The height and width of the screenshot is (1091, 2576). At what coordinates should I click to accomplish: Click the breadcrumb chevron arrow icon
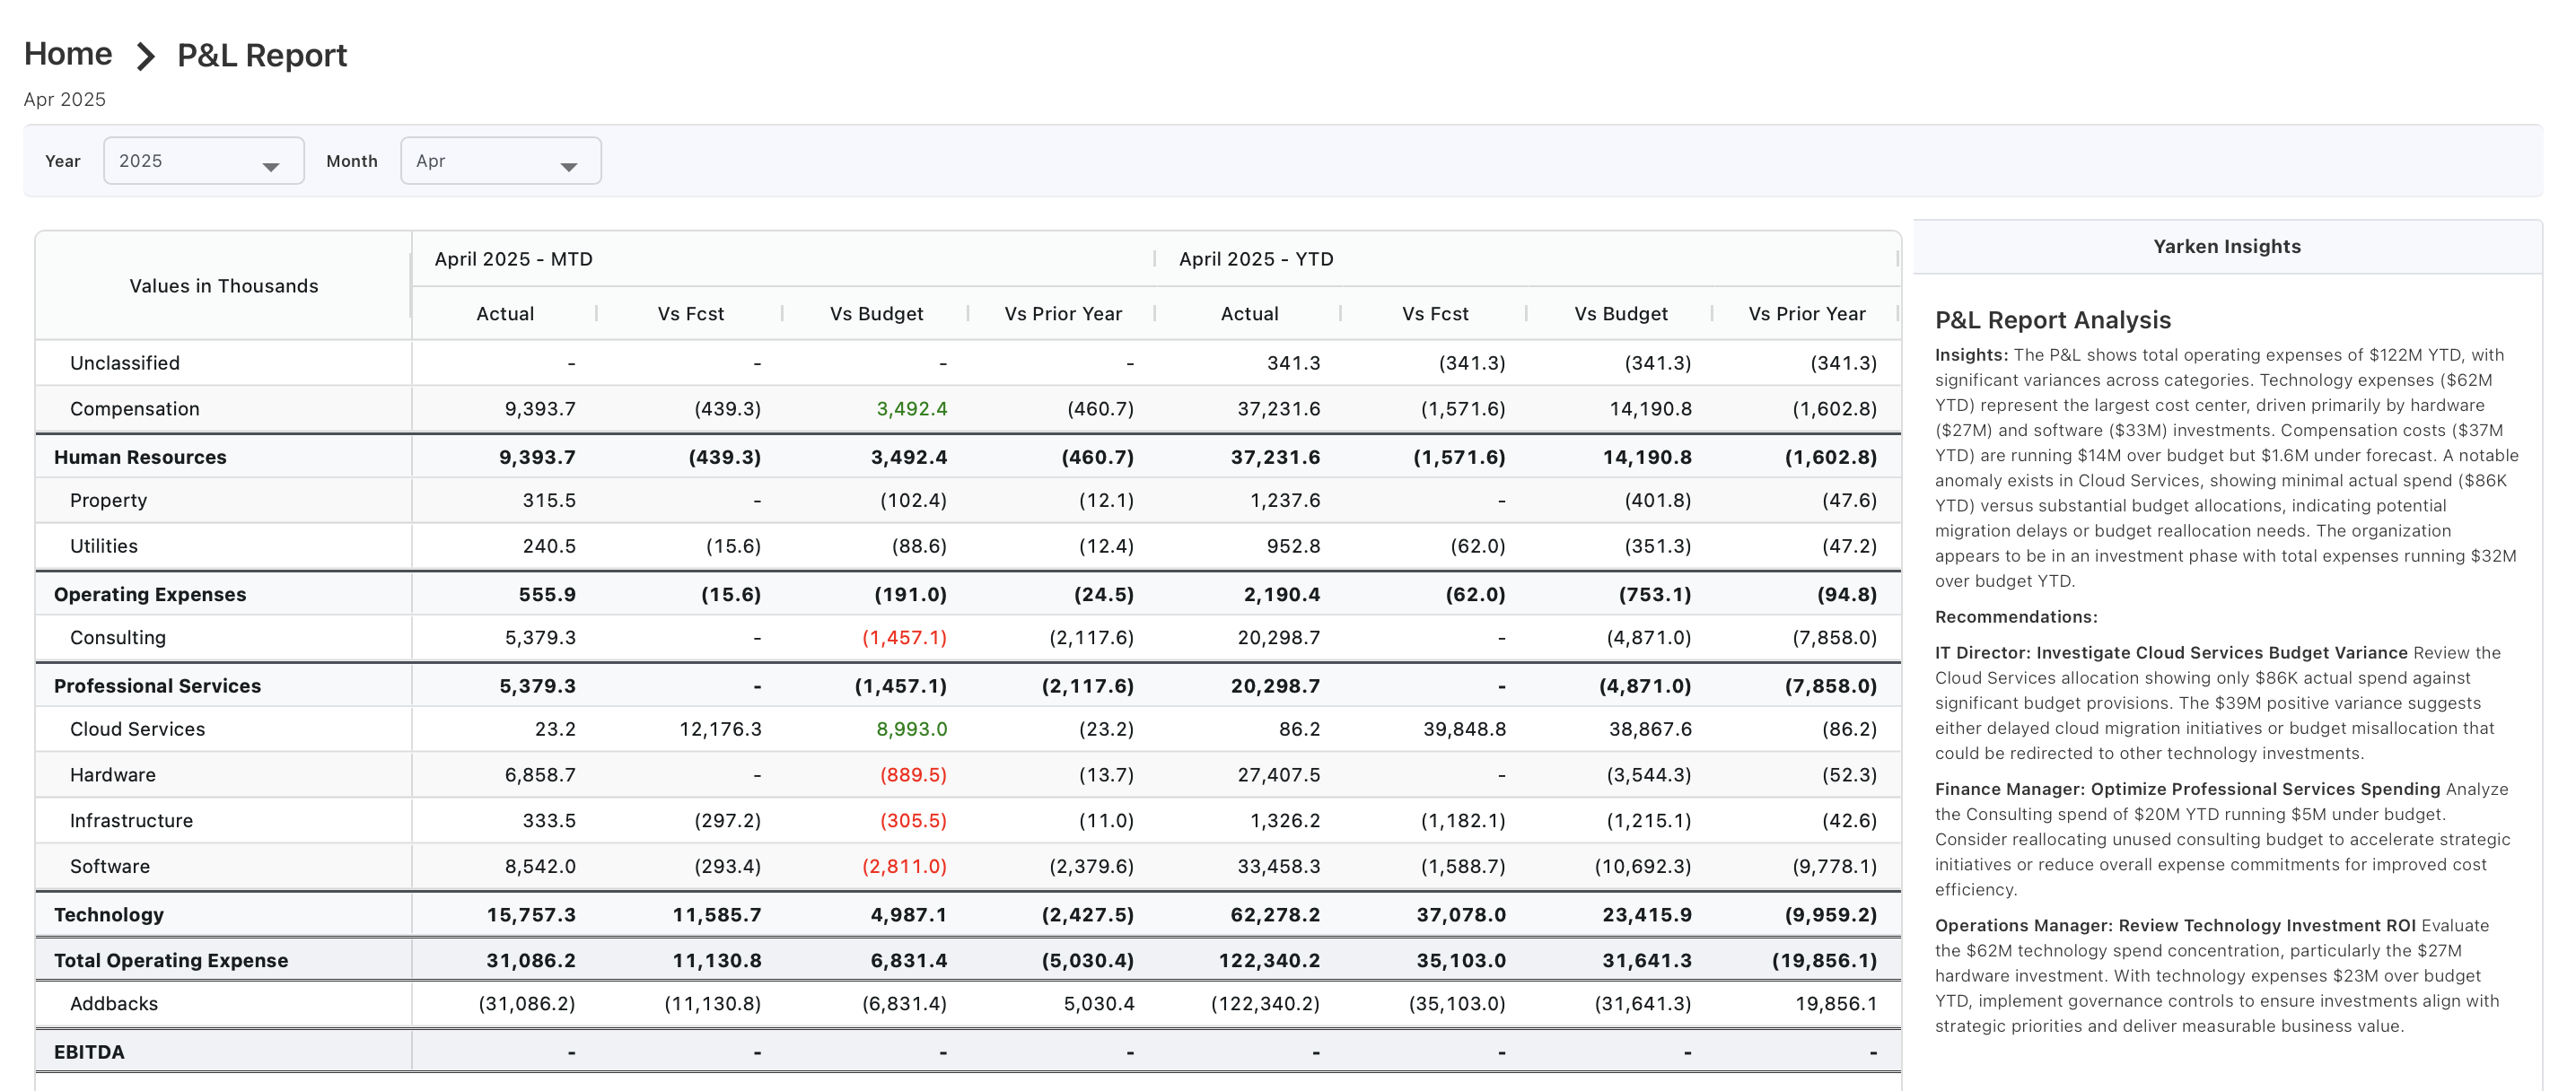145,56
